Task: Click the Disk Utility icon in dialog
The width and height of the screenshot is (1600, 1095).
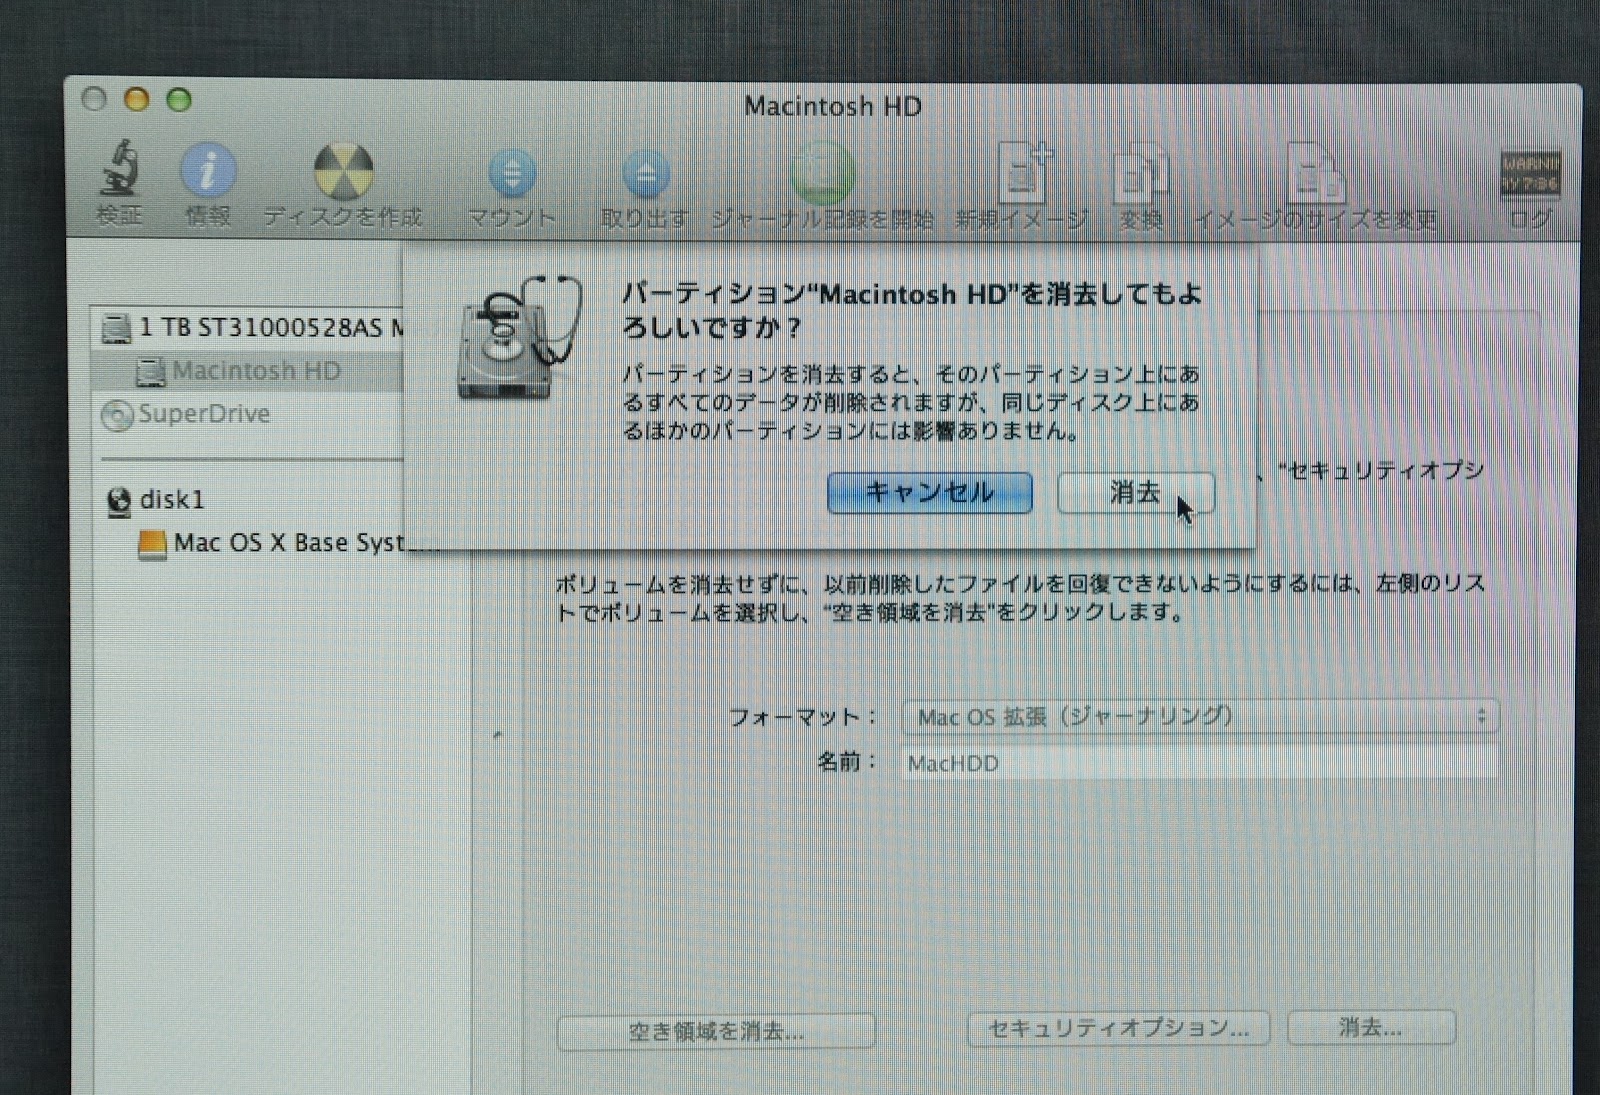Action: coord(519,338)
